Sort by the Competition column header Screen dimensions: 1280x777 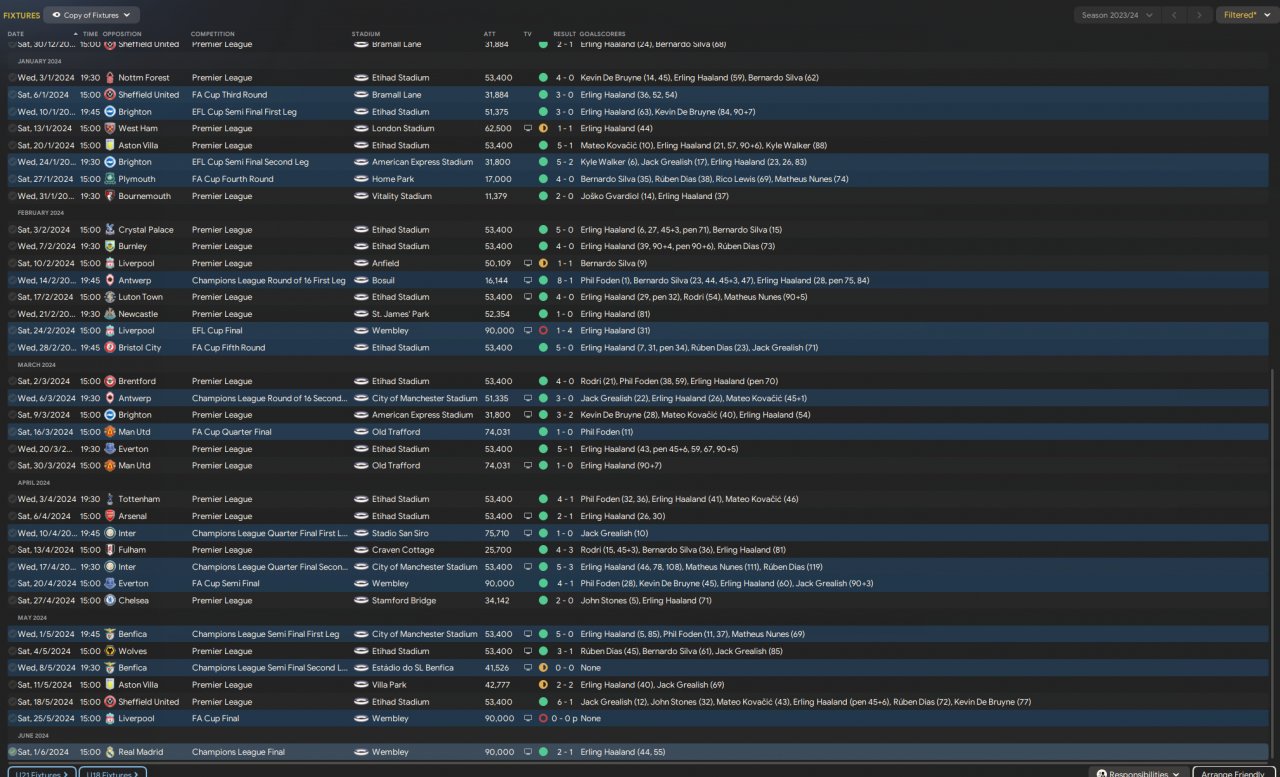pyautogui.click(x=213, y=34)
